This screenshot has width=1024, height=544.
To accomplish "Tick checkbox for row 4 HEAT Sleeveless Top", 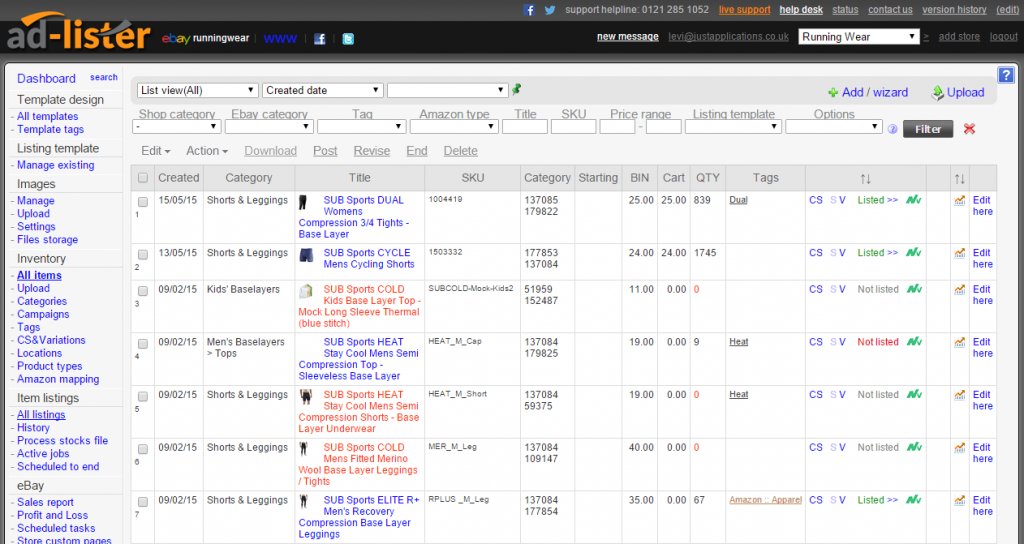I will pos(143,344).
